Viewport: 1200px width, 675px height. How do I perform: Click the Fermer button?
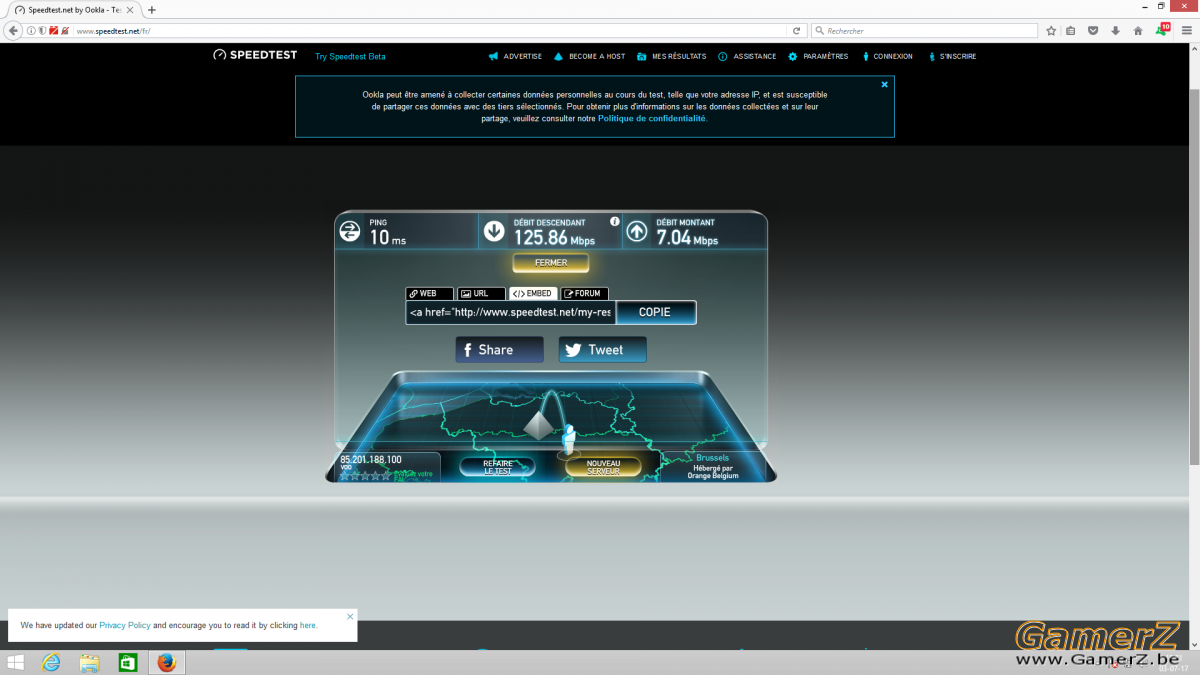pos(551,263)
